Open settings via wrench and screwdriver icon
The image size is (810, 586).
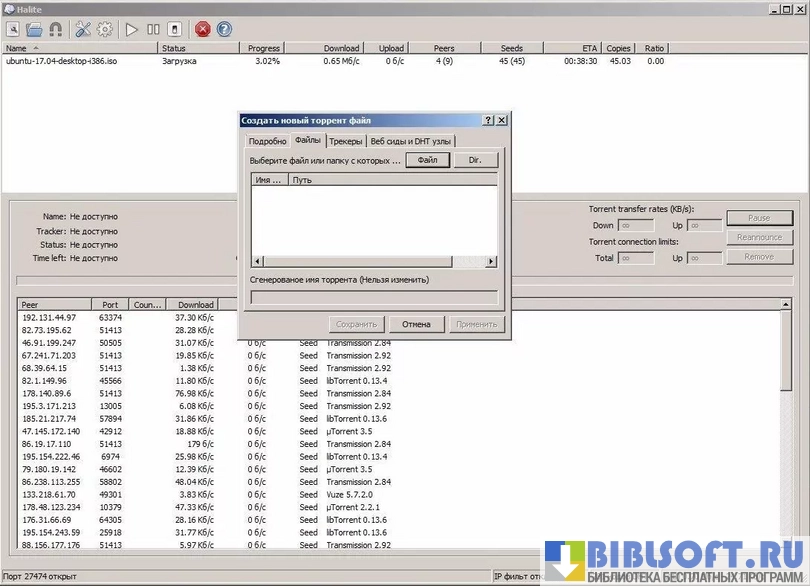pyautogui.click(x=83, y=29)
